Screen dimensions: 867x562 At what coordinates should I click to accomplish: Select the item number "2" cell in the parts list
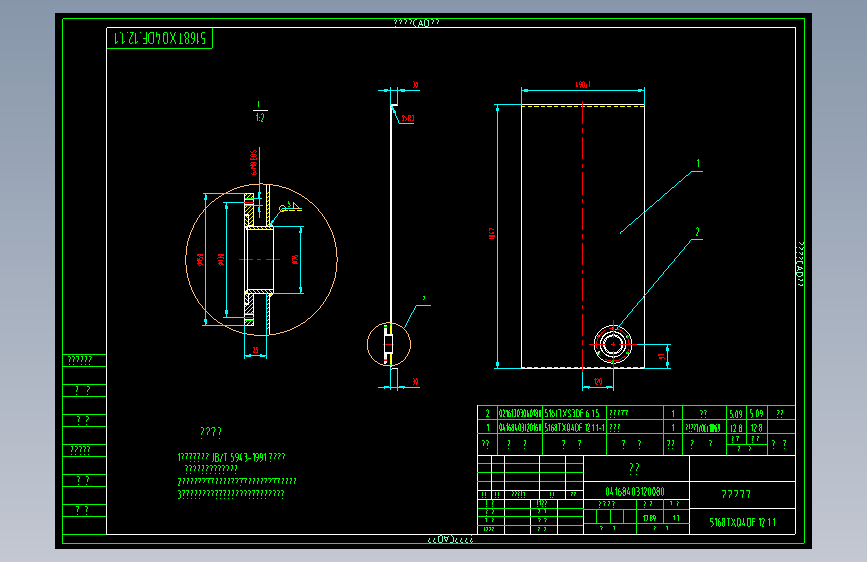[x=487, y=413]
